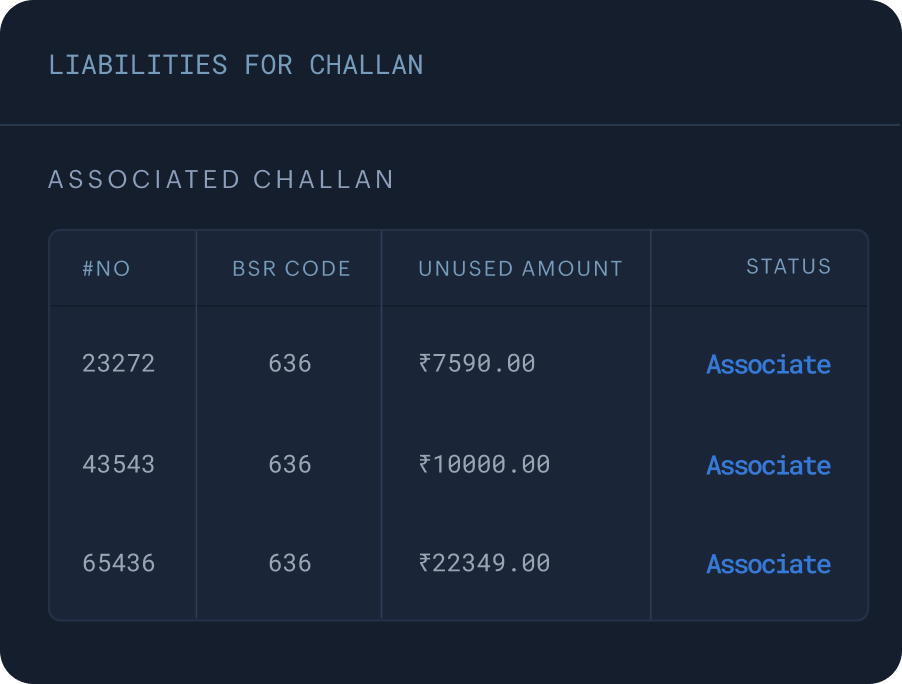Select the BSR CODE column header
The width and height of the screenshot is (902, 684).
pyautogui.click(x=290, y=268)
